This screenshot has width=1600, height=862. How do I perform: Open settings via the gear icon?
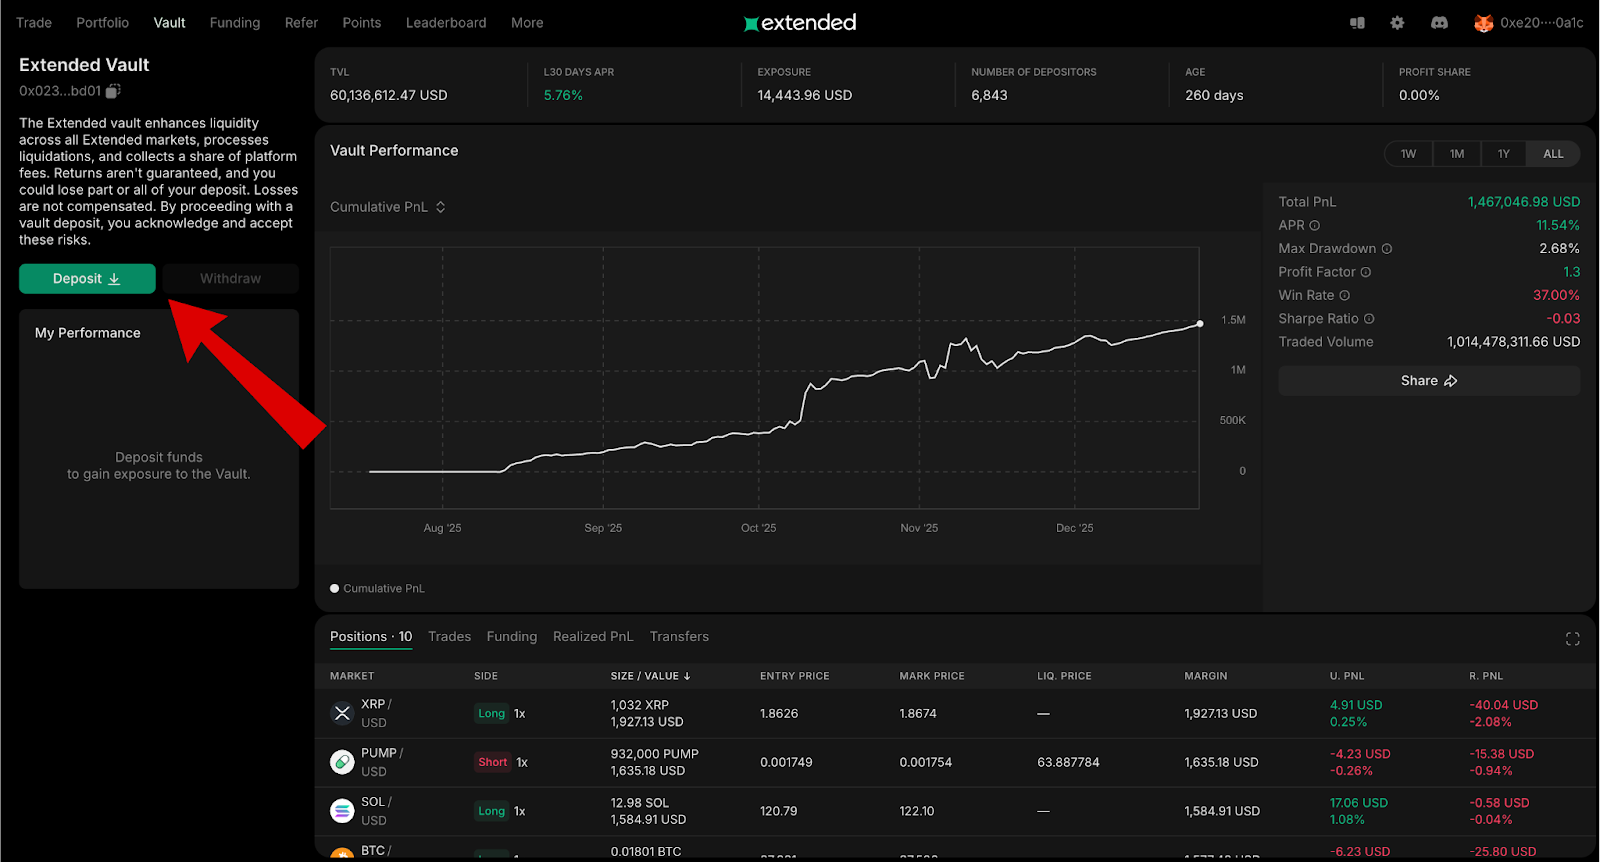coord(1397,23)
